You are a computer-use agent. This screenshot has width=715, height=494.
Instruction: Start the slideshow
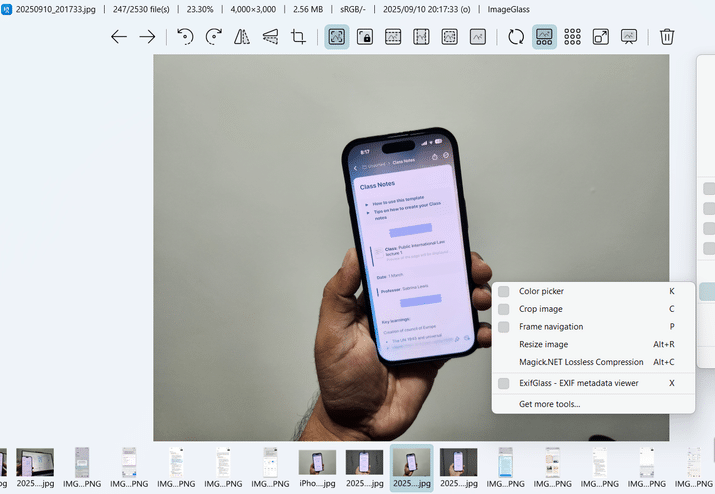click(629, 37)
